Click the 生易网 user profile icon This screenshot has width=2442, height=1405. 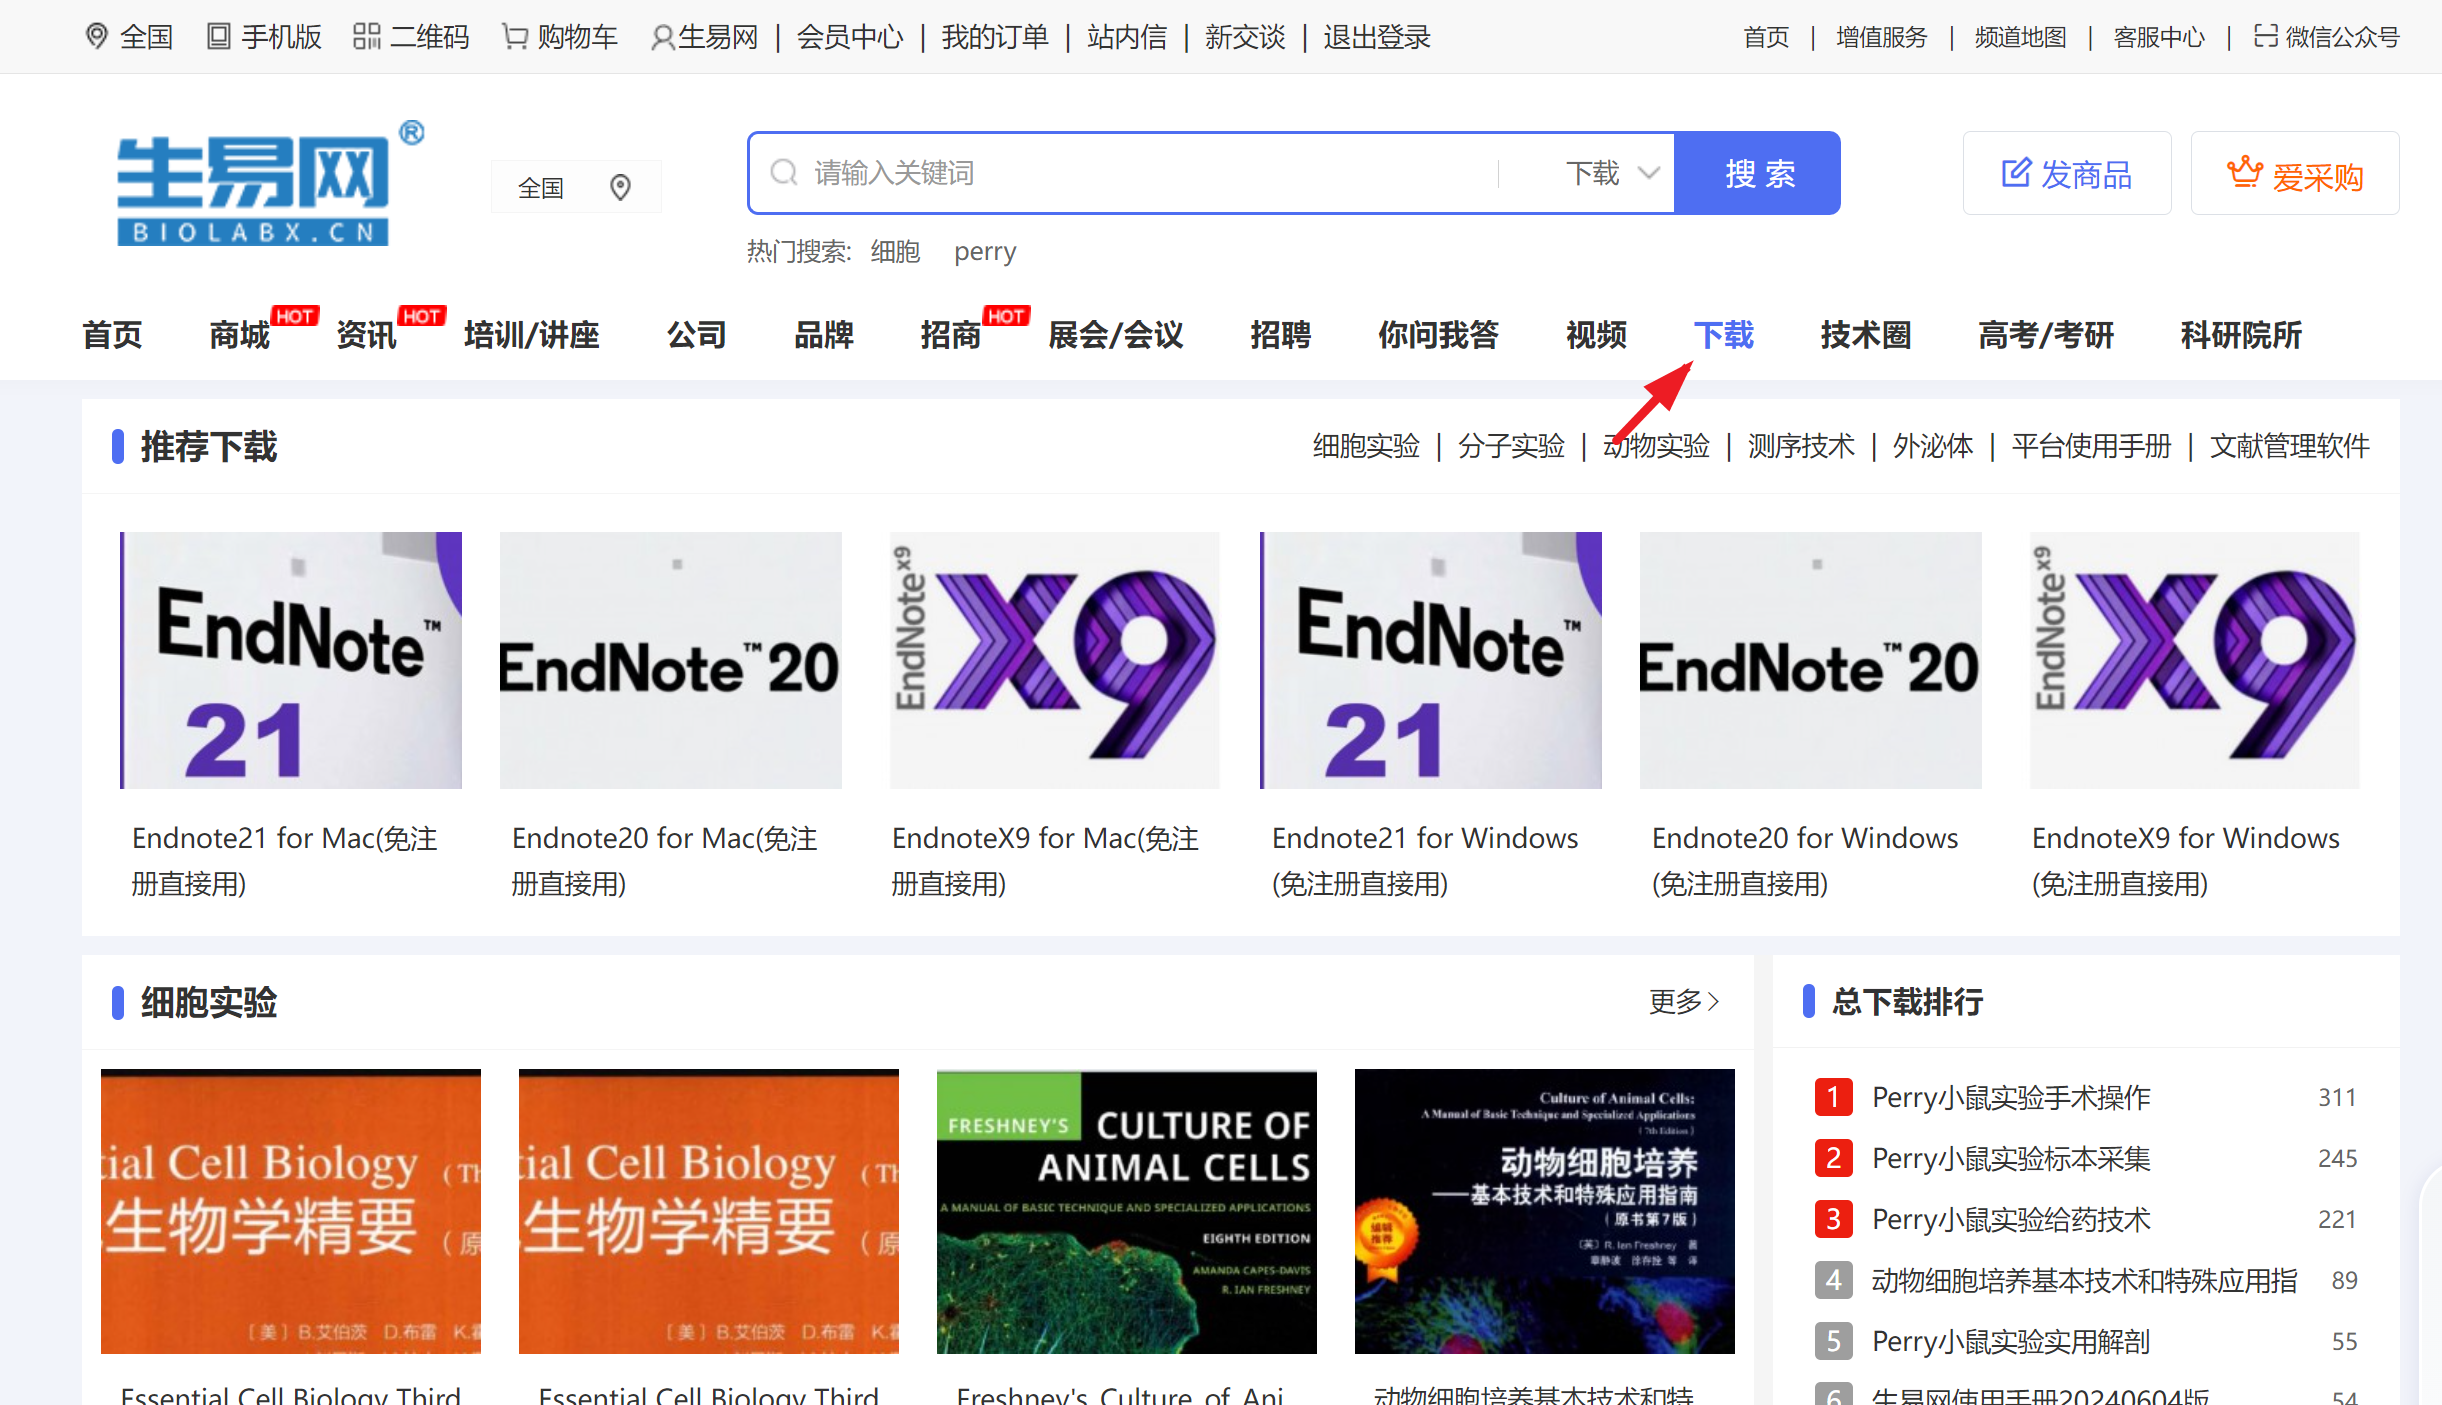(x=662, y=38)
